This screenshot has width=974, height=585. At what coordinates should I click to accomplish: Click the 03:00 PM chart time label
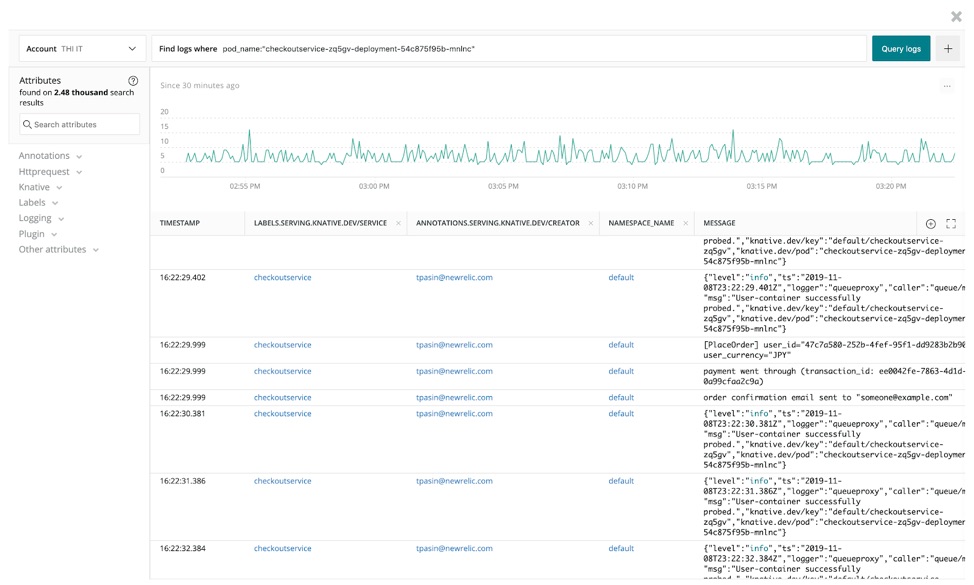[x=374, y=186]
